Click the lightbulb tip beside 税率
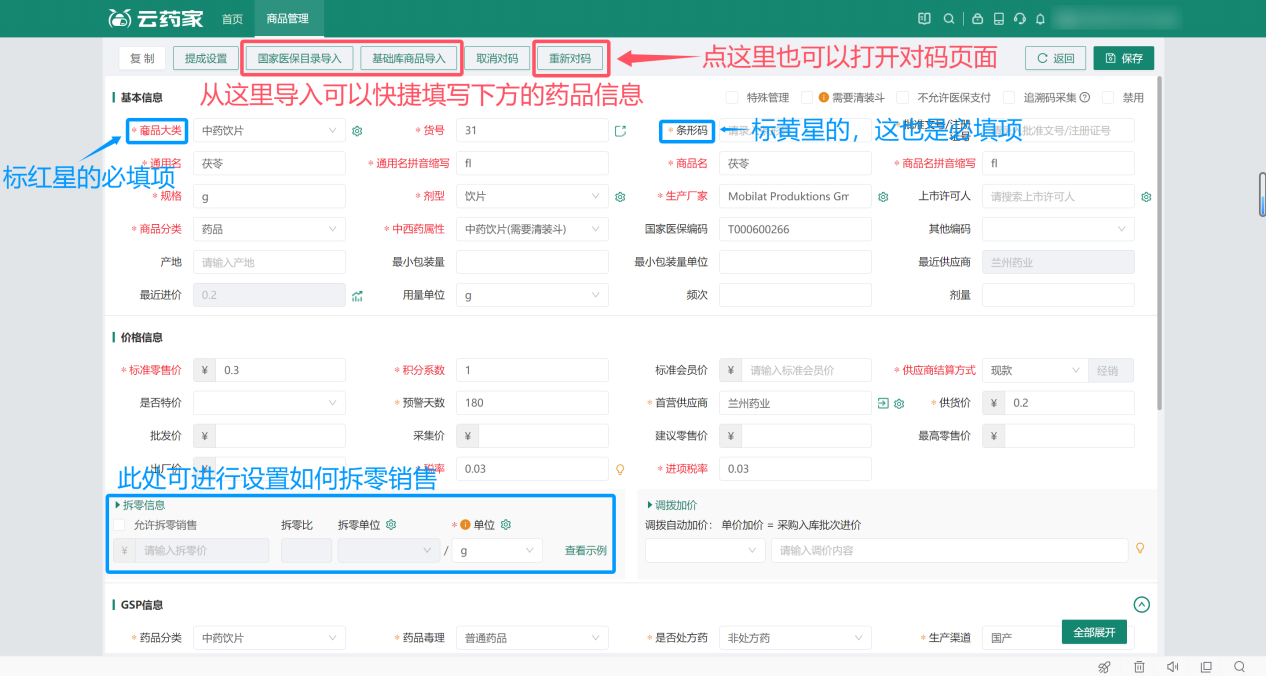Viewport: 1266px width, 676px height. click(x=620, y=469)
